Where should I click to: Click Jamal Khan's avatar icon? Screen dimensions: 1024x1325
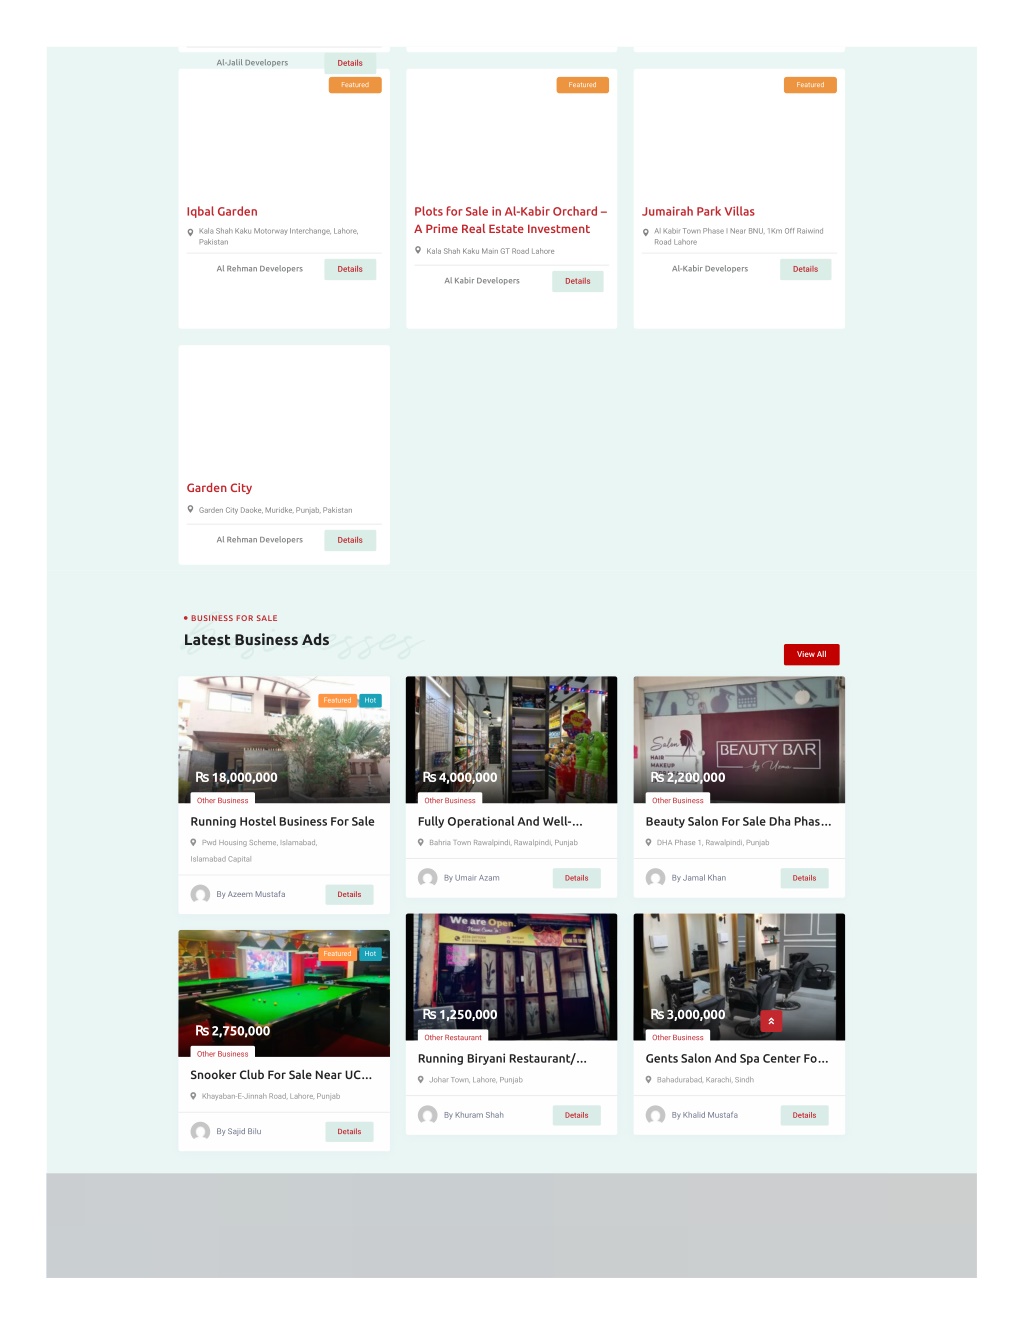tap(655, 877)
